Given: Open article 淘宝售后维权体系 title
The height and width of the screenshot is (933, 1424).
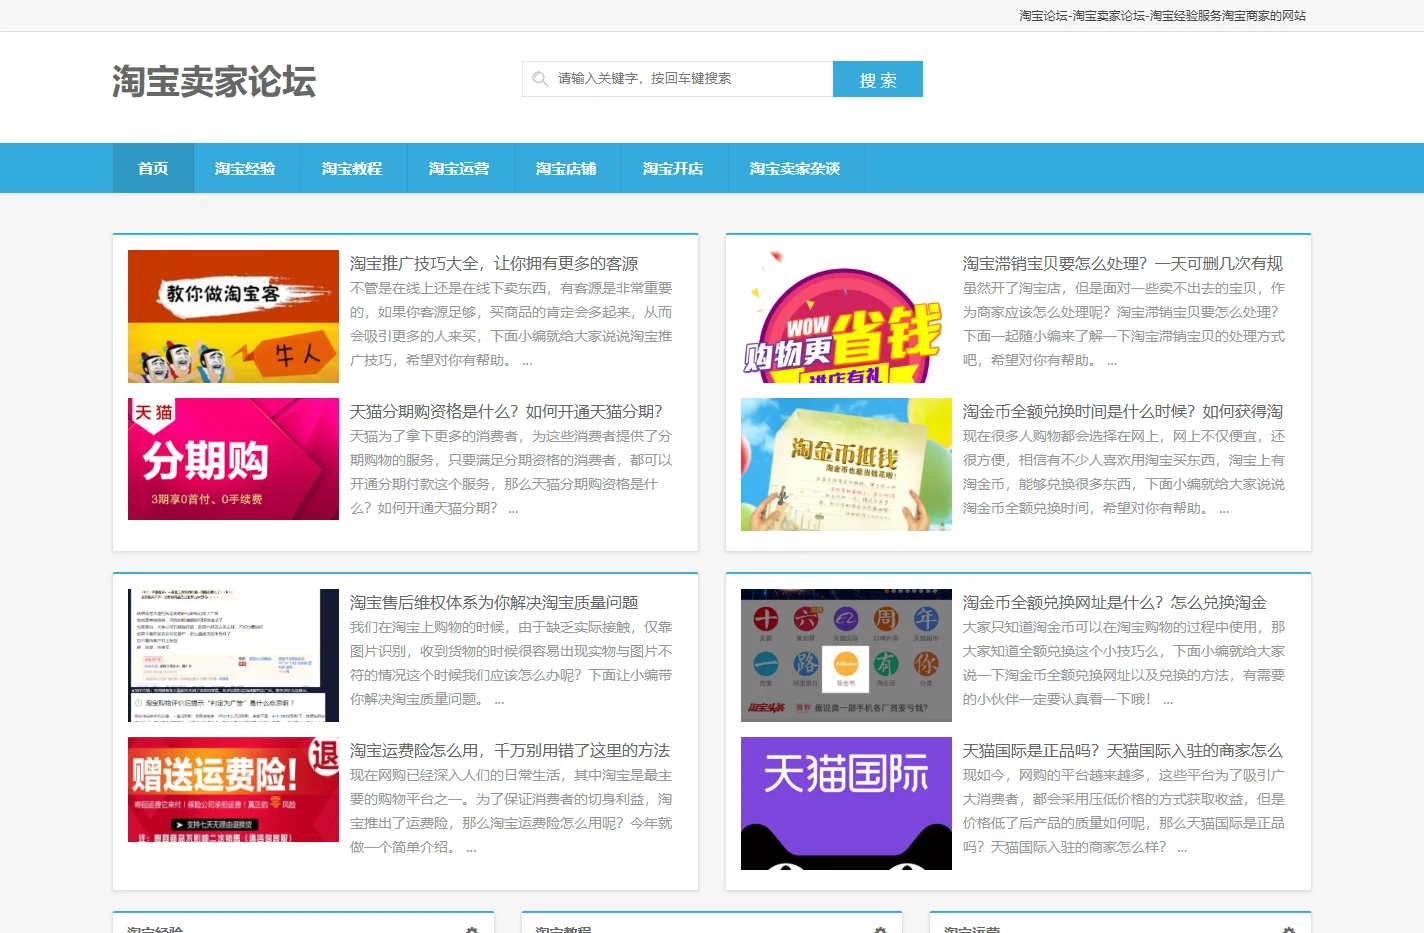Looking at the screenshot, I should tap(494, 602).
